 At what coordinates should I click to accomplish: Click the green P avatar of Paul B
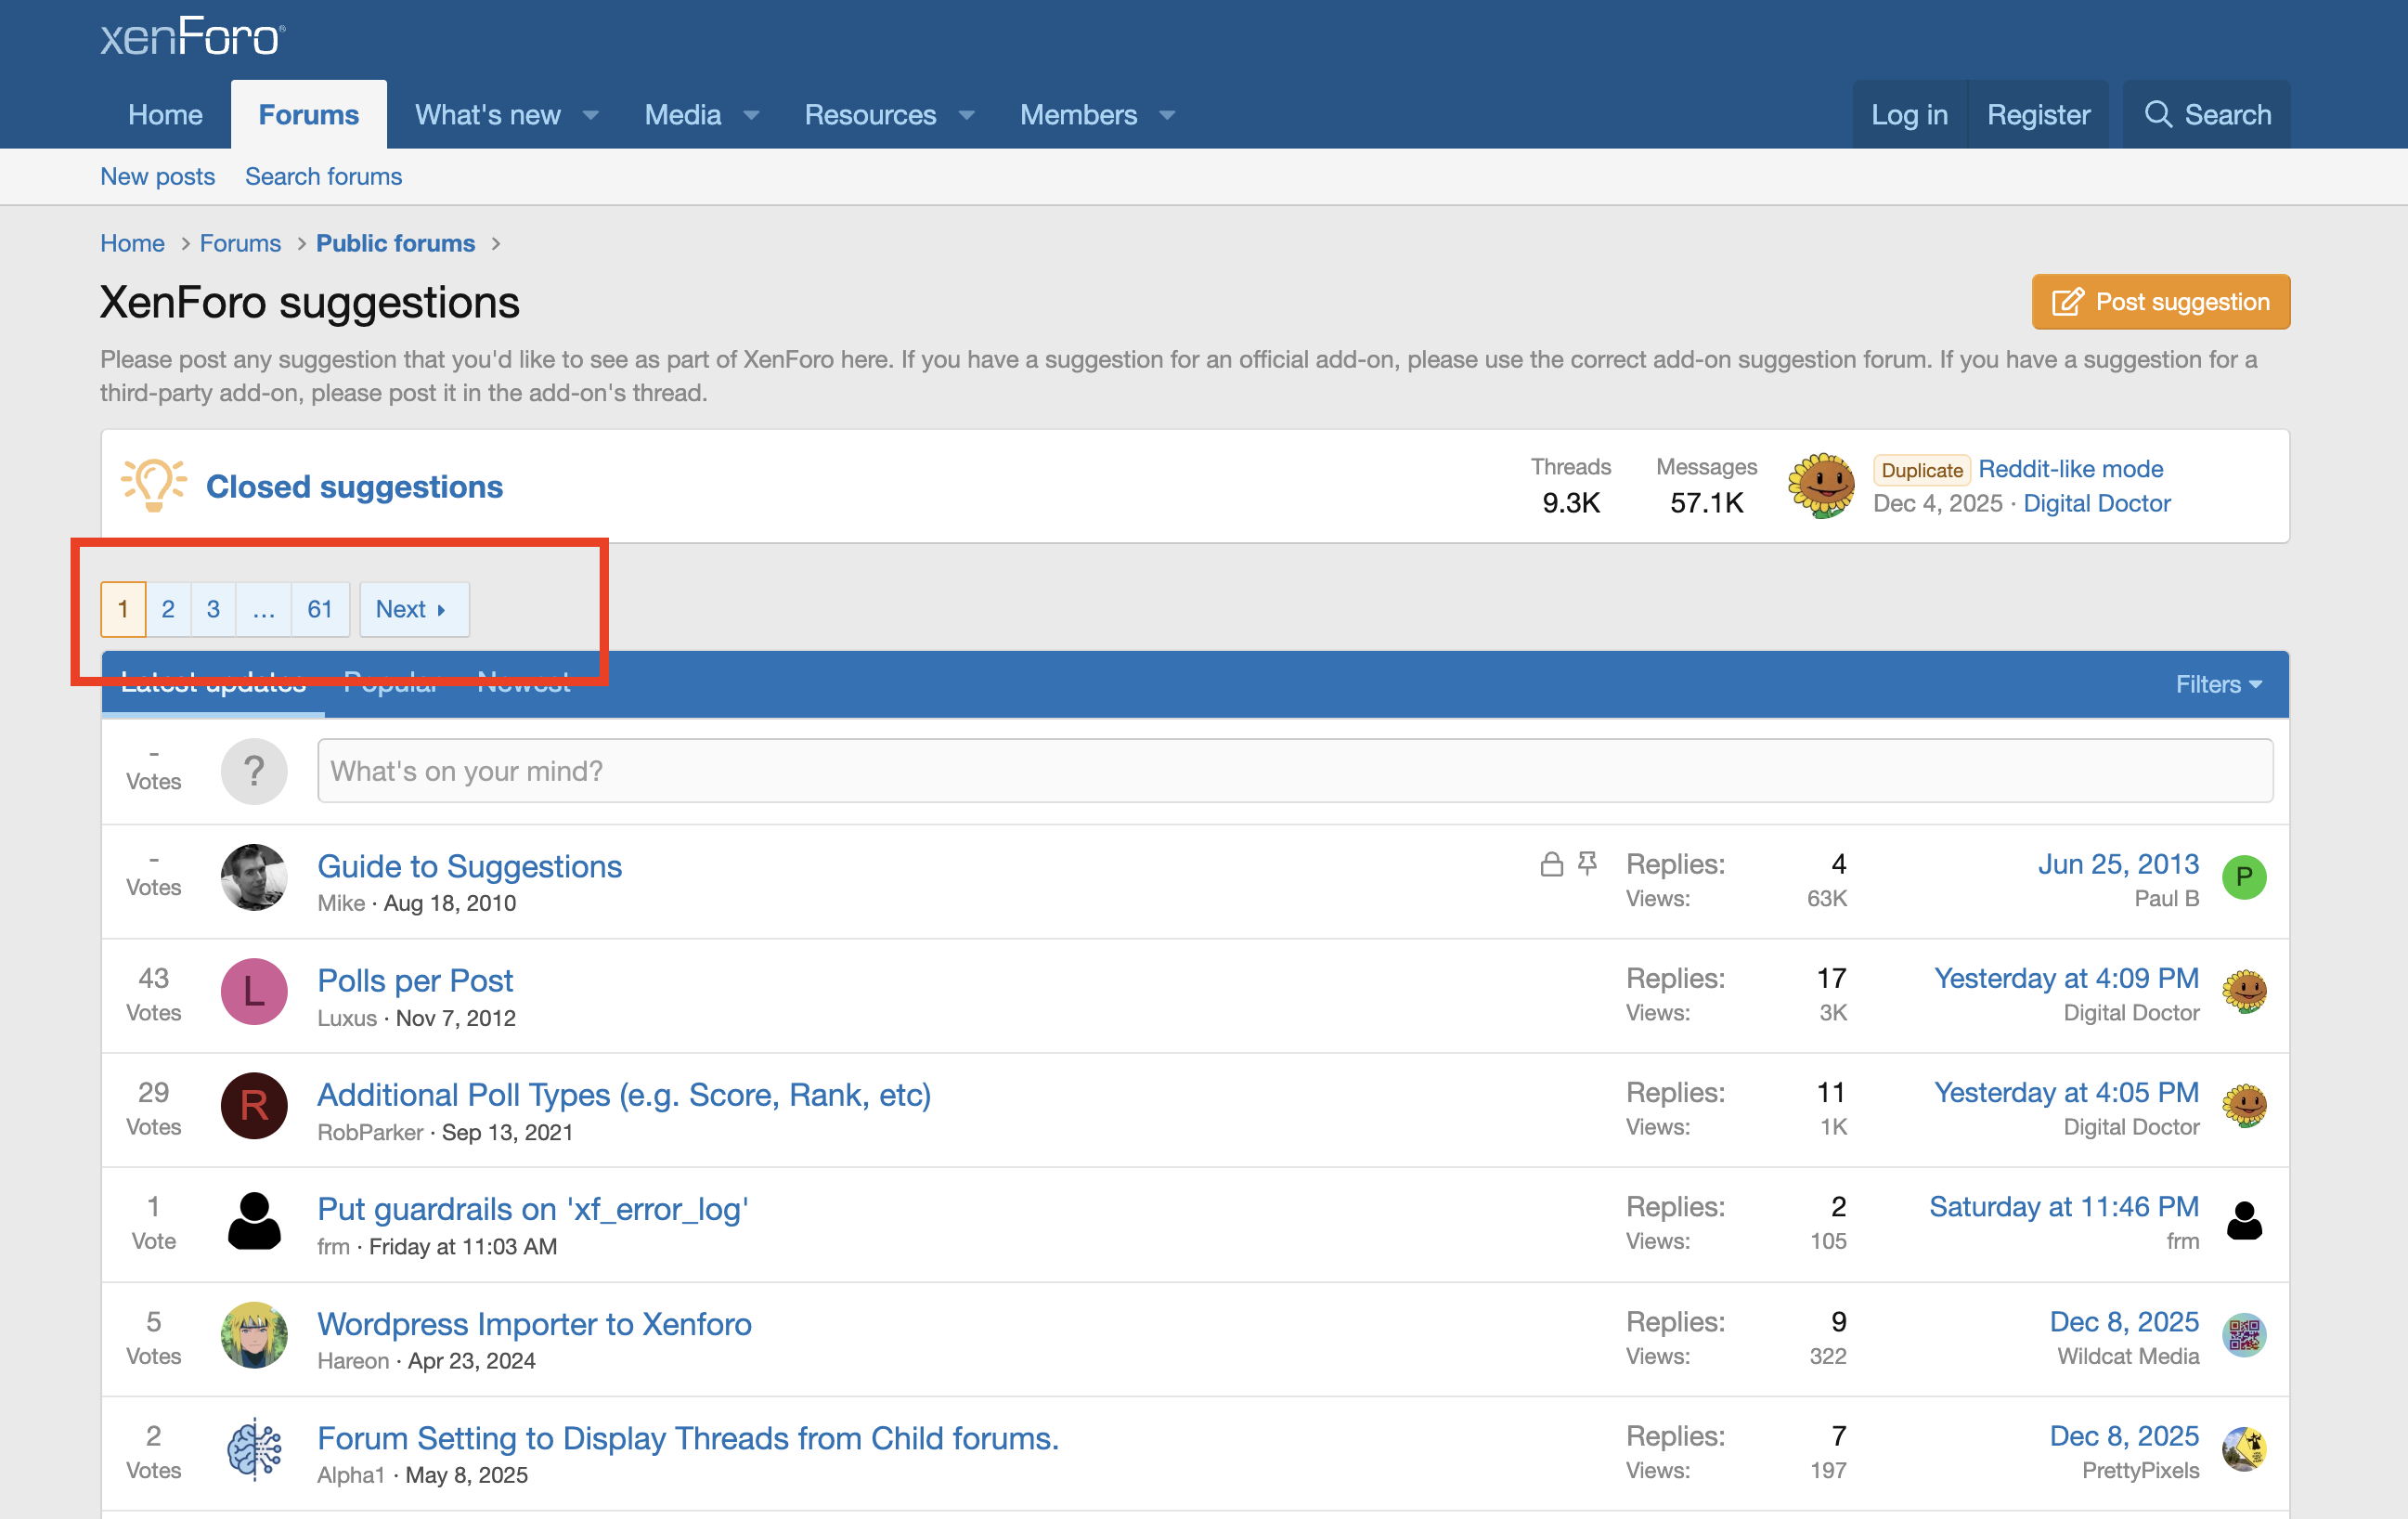click(x=2243, y=877)
